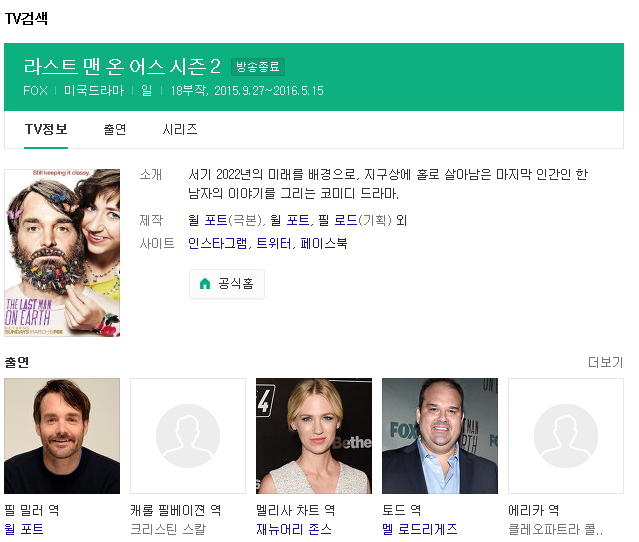Click the 필 밀러 역 cast photo
This screenshot has width=639, height=542.
point(62,436)
